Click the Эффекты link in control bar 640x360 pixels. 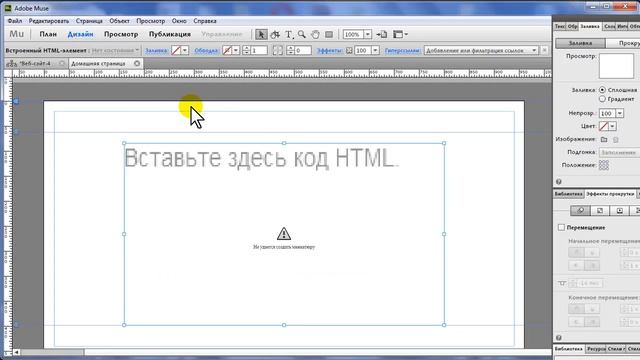pyautogui.click(x=330, y=51)
